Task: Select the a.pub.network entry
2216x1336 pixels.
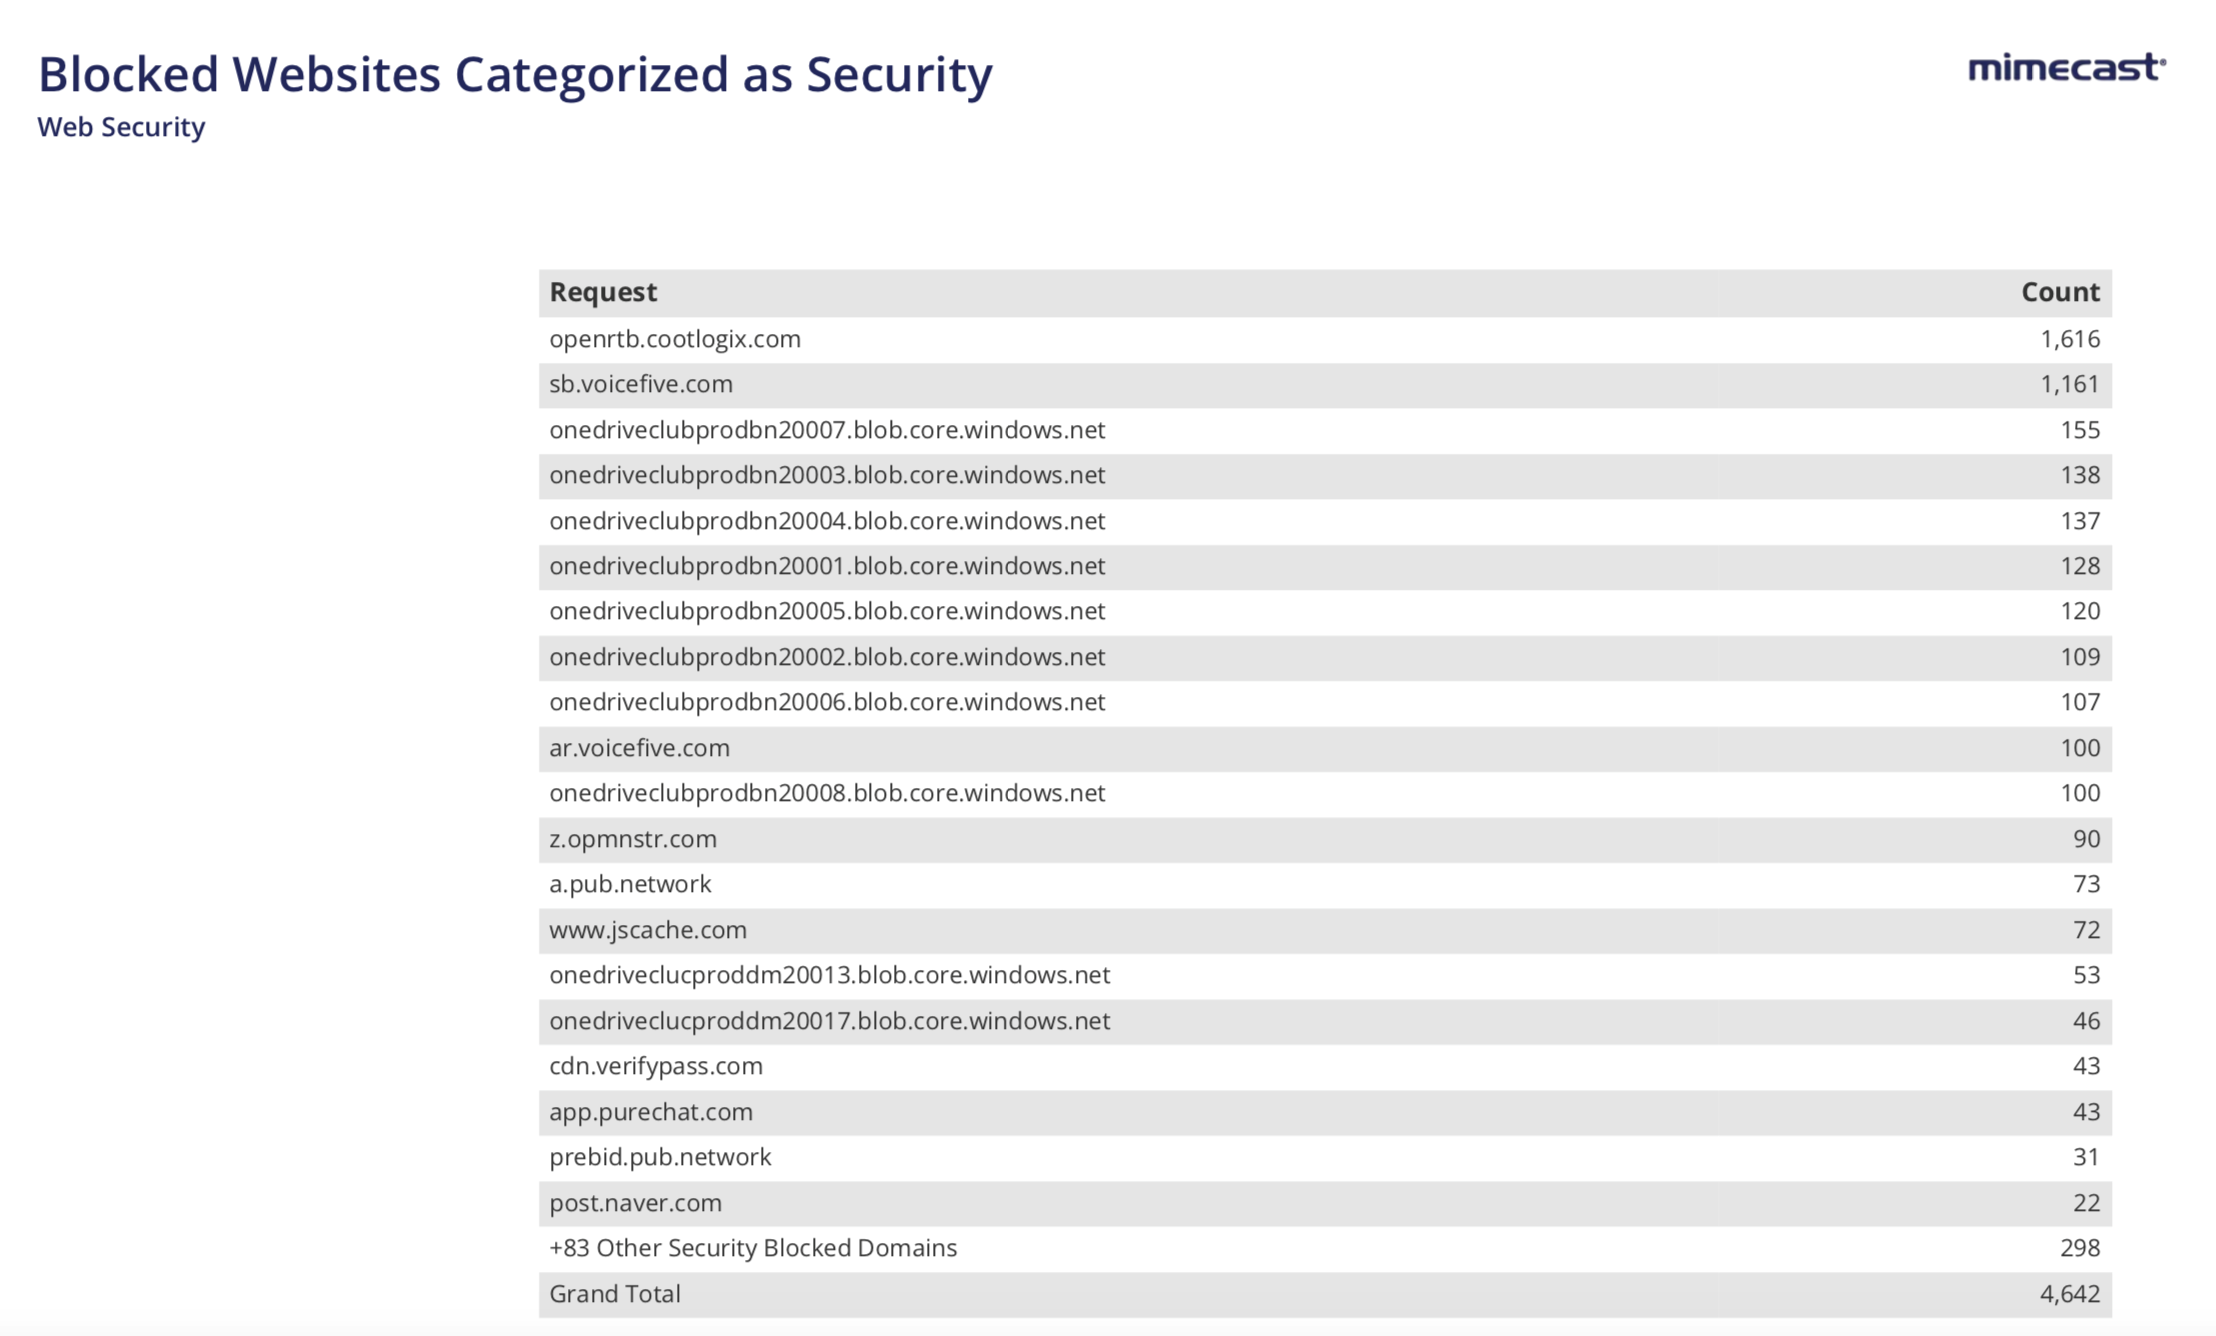Action: (630, 884)
